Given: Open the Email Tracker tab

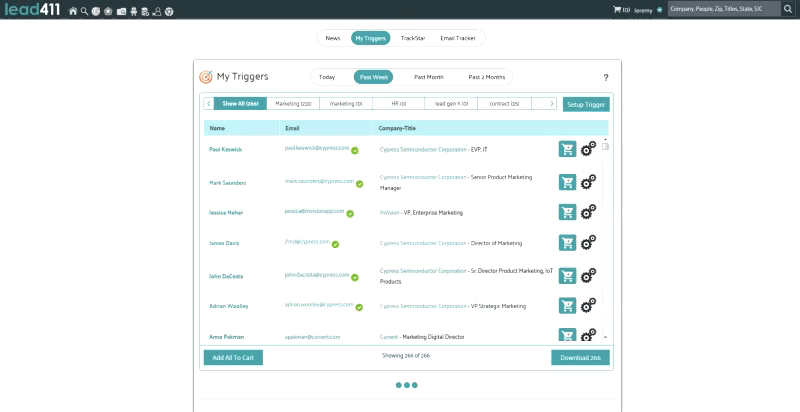Looking at the screenshot, I should tap(458, 38).
